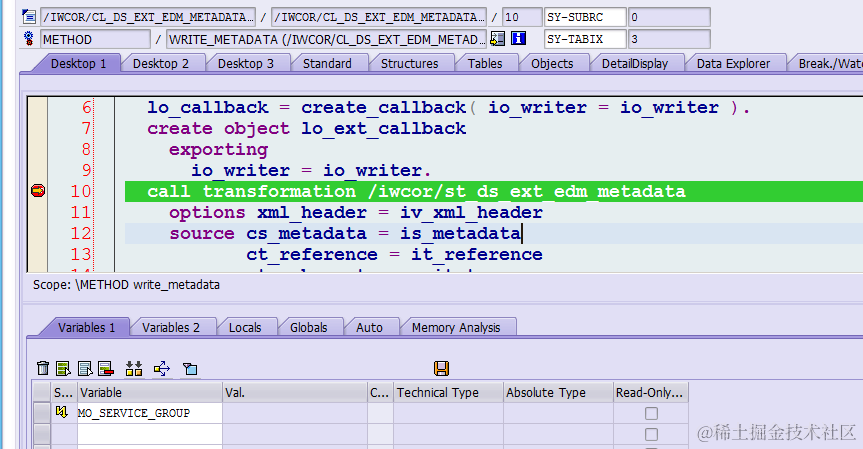Click the blue arrows services icon
This screenshot has width=863, height=449.
point(162,368)
